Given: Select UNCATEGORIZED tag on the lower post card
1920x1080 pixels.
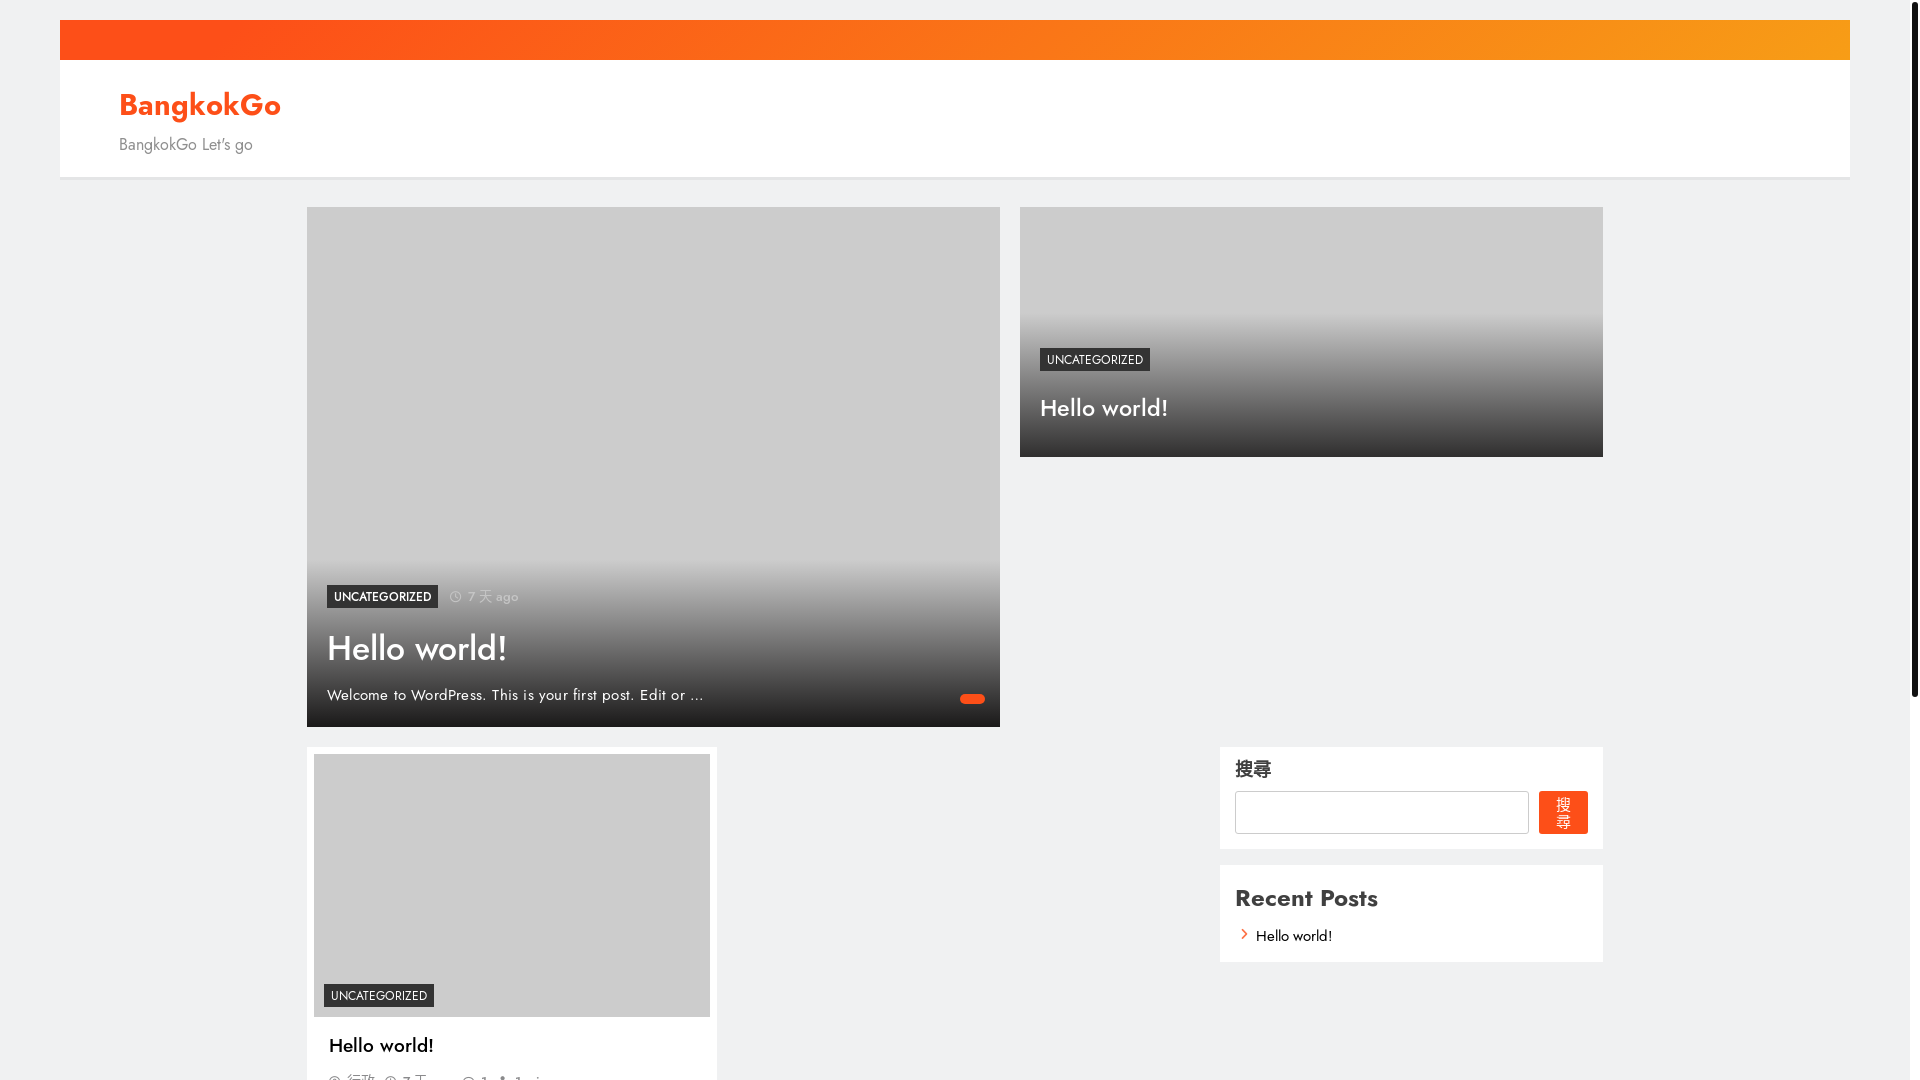Looking at the screenshot, I should click(x=379, y=996).
